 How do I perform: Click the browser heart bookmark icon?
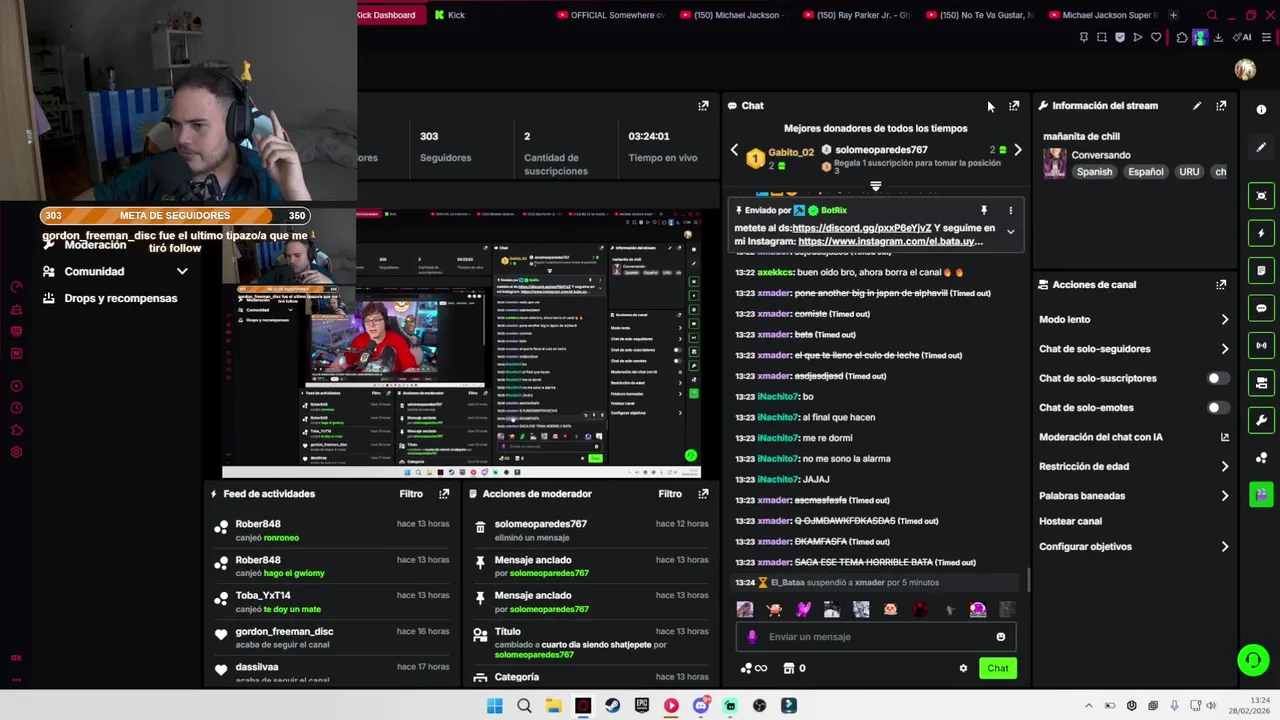1156,37
